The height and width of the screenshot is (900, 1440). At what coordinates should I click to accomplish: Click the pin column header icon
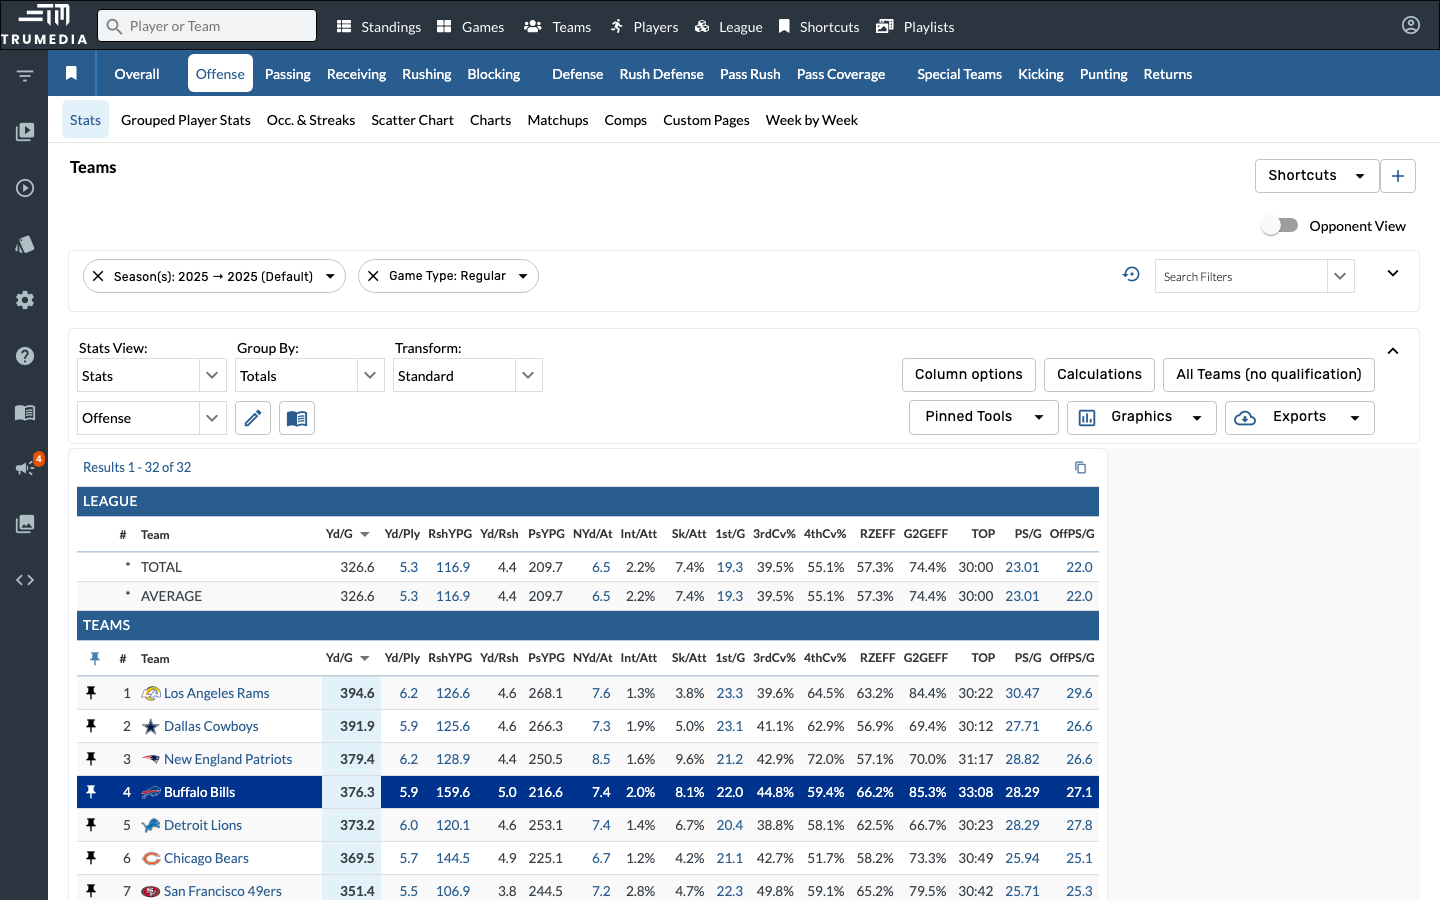point(95,658)
